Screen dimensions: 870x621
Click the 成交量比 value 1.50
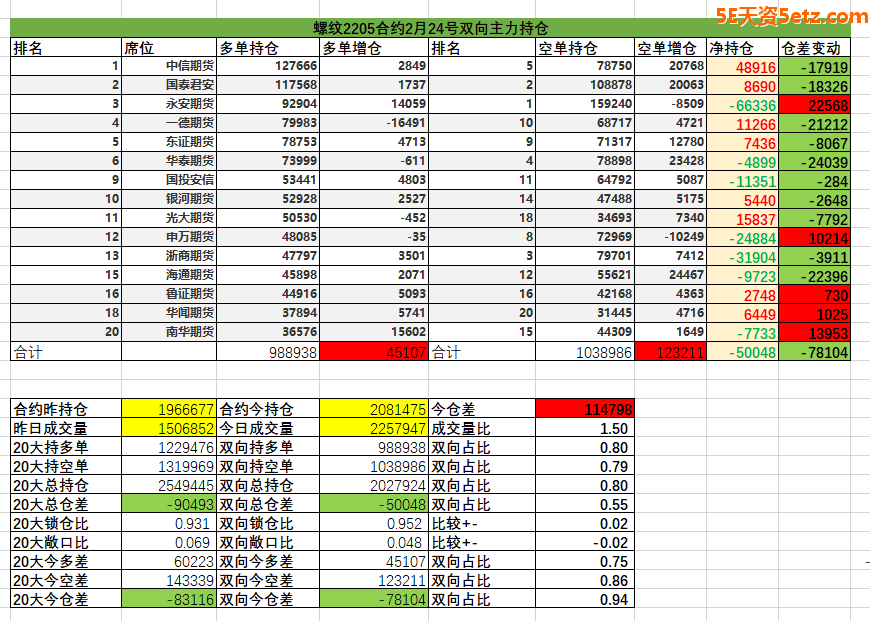tap(584, 428)
